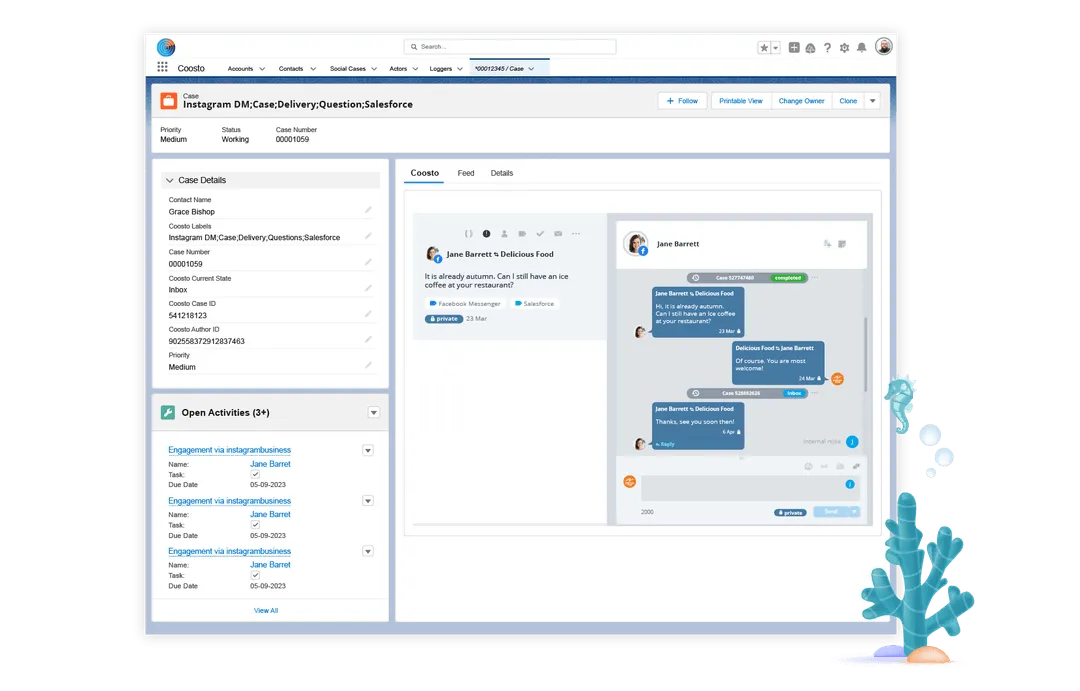The width and height of the screenshot is (1080, 691).
Task: Click the Salesforce label tag
Action: [534, 304]
